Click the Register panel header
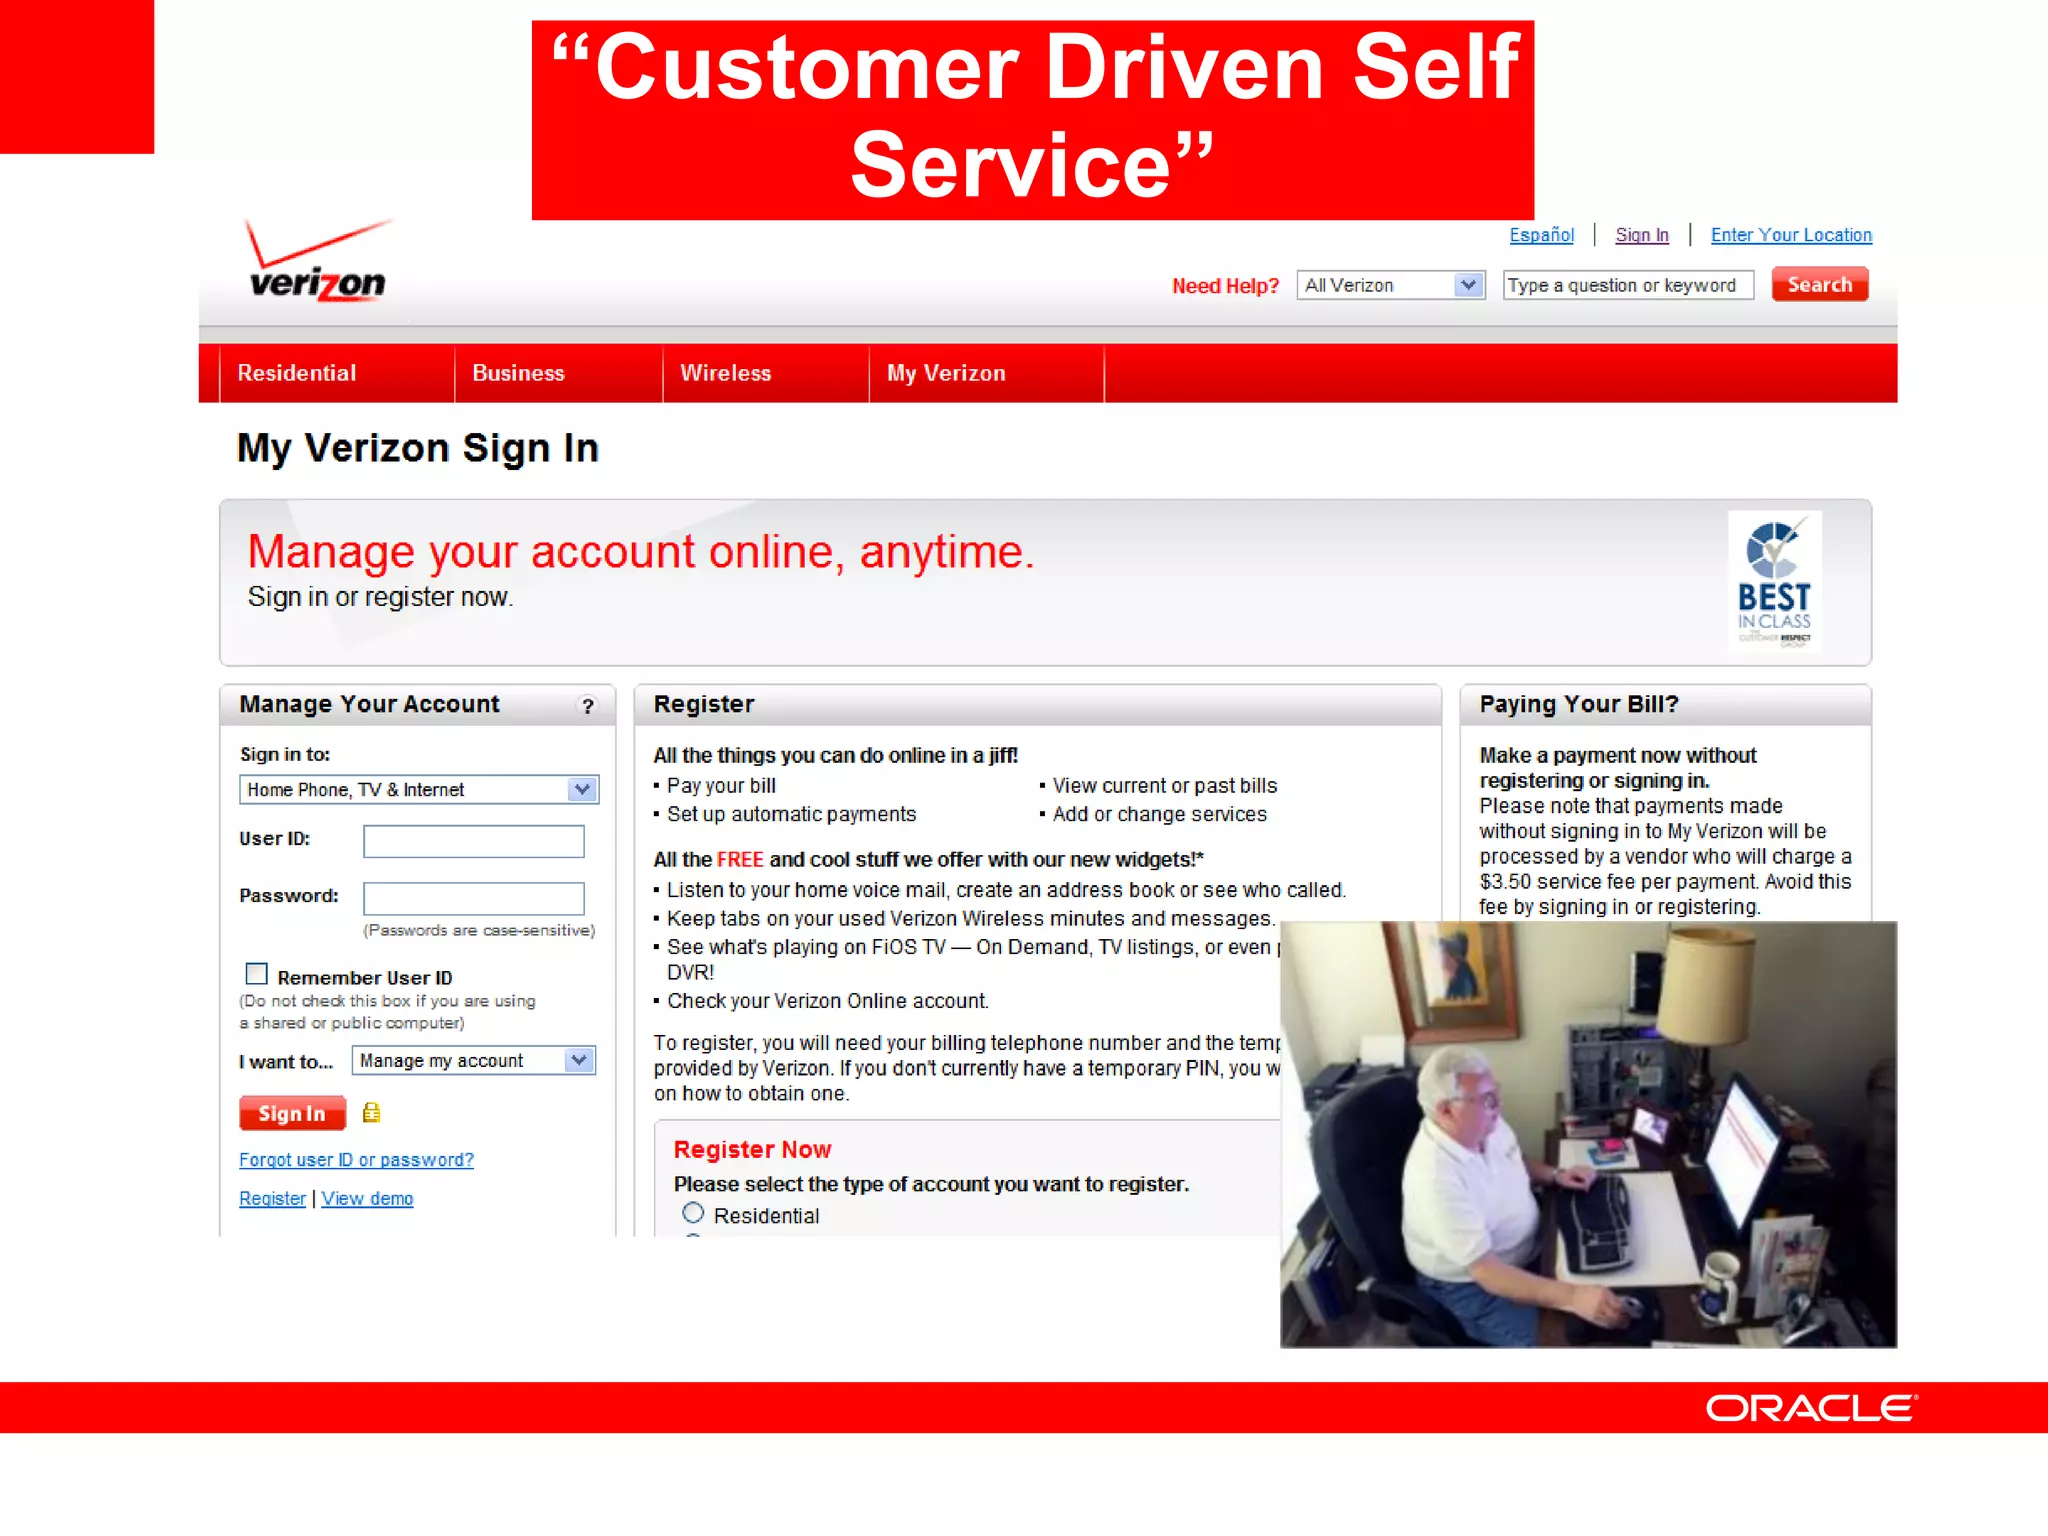Viewport: 2048px width, 1536px height. point(1038,704)
